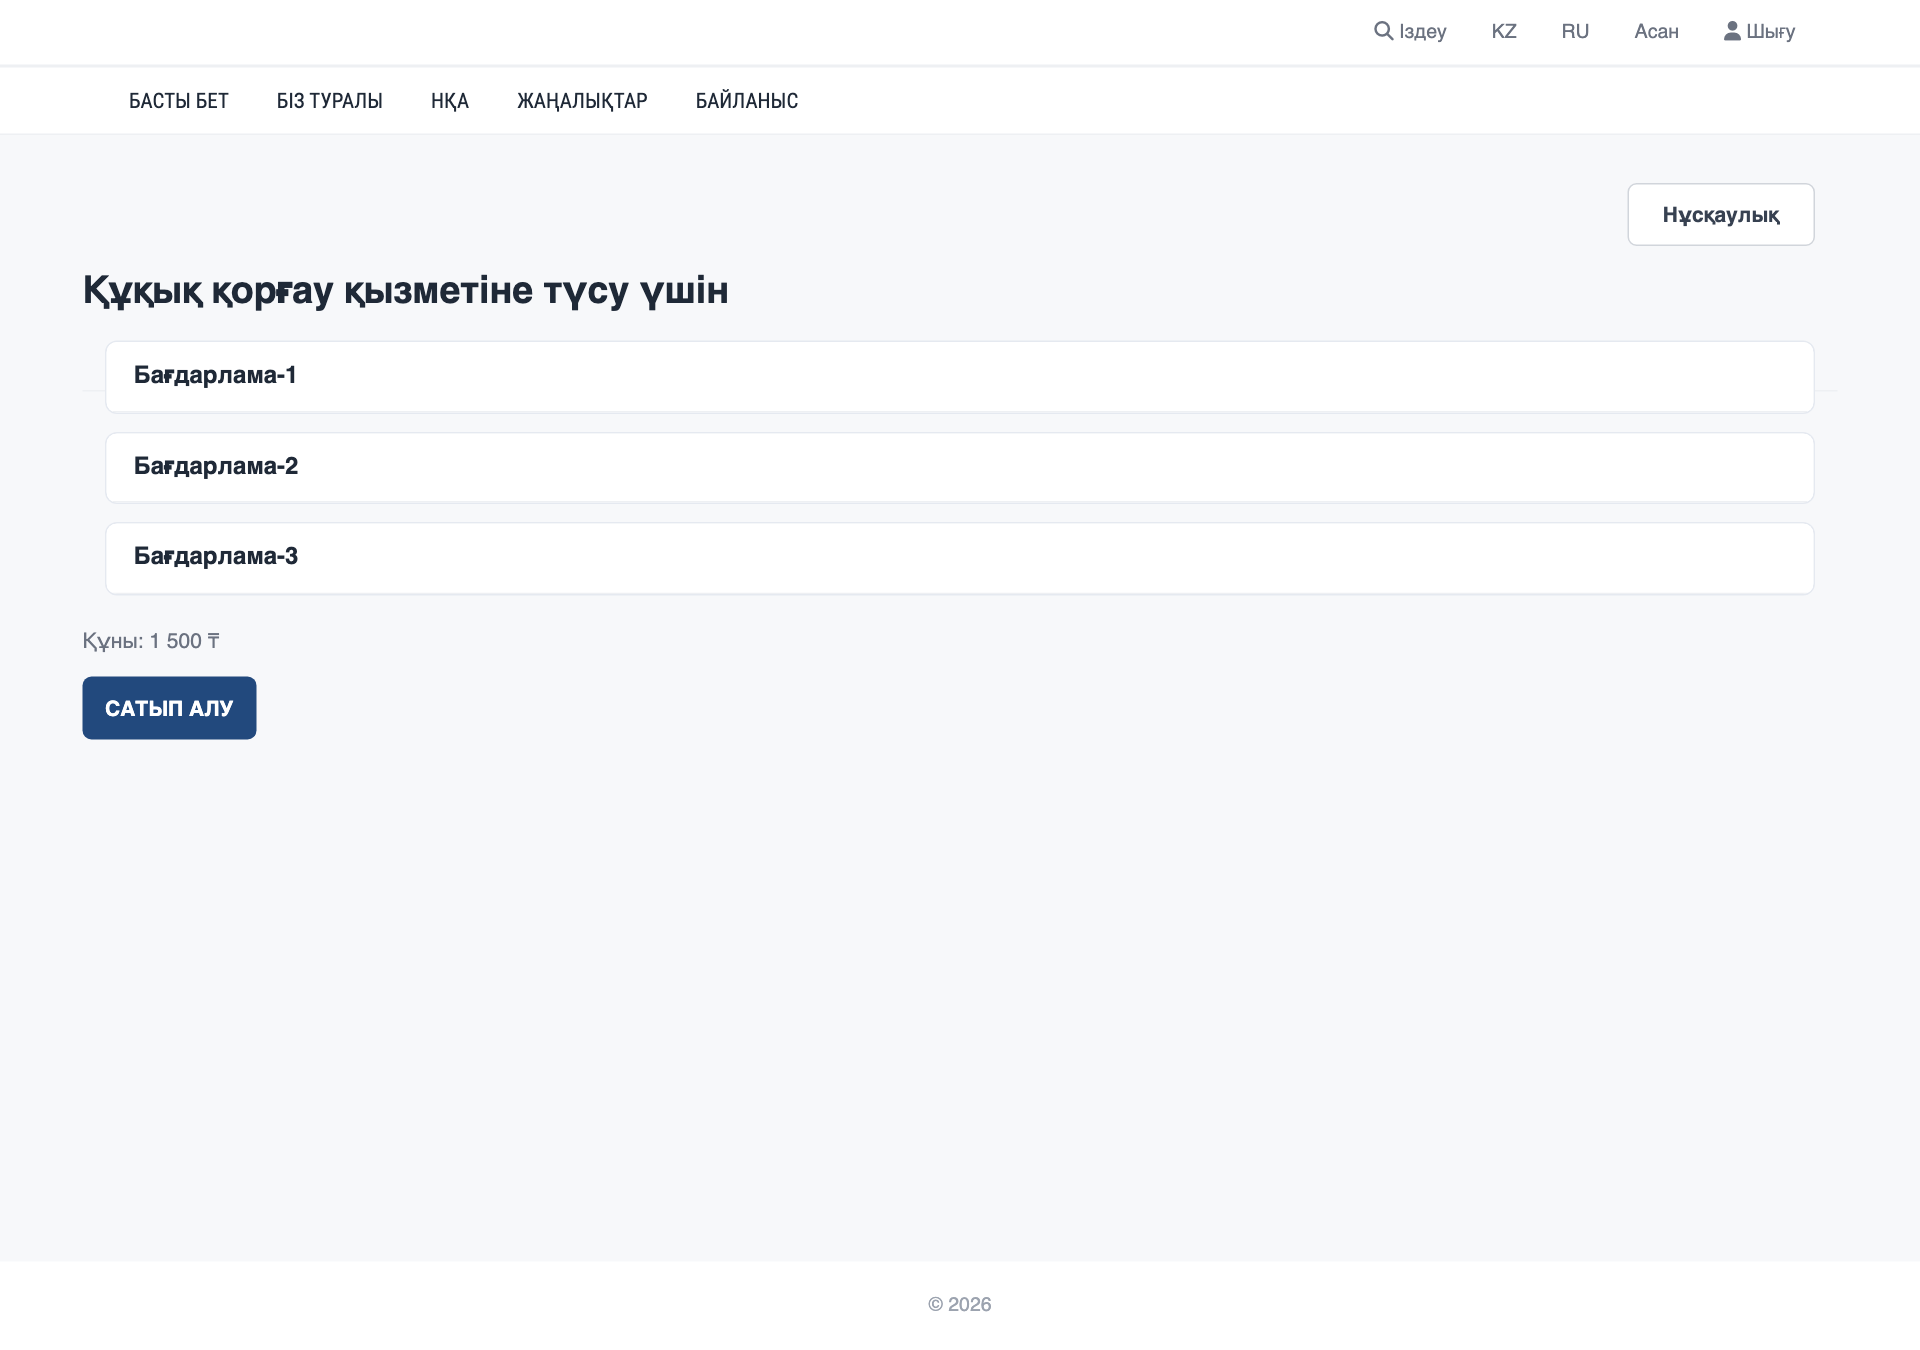Open the Іздеу search link
The image size is (1920, 1350).
(1410, 31)
